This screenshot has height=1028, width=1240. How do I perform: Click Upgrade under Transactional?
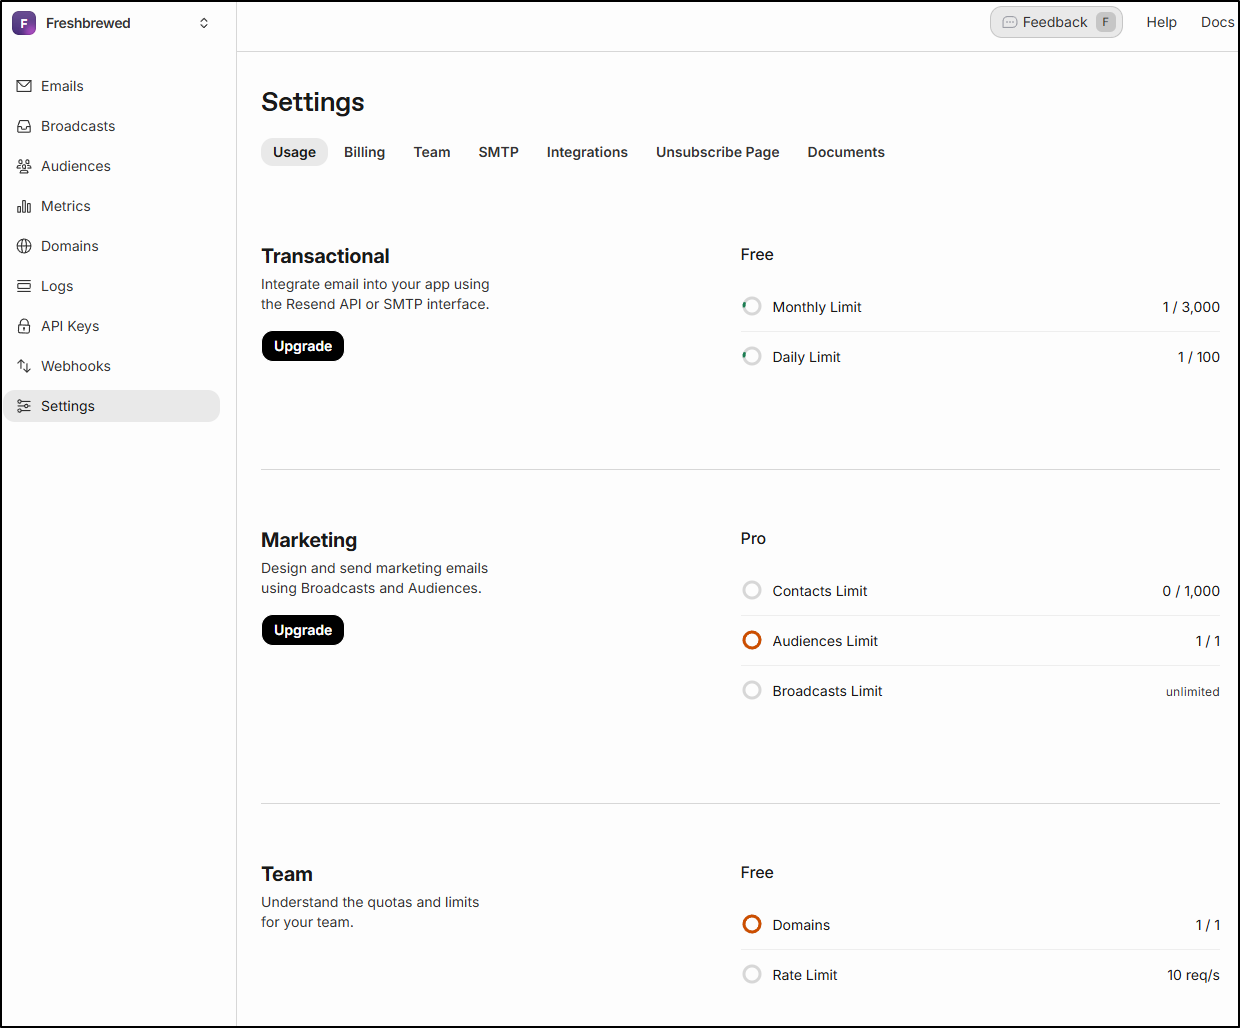303,346
